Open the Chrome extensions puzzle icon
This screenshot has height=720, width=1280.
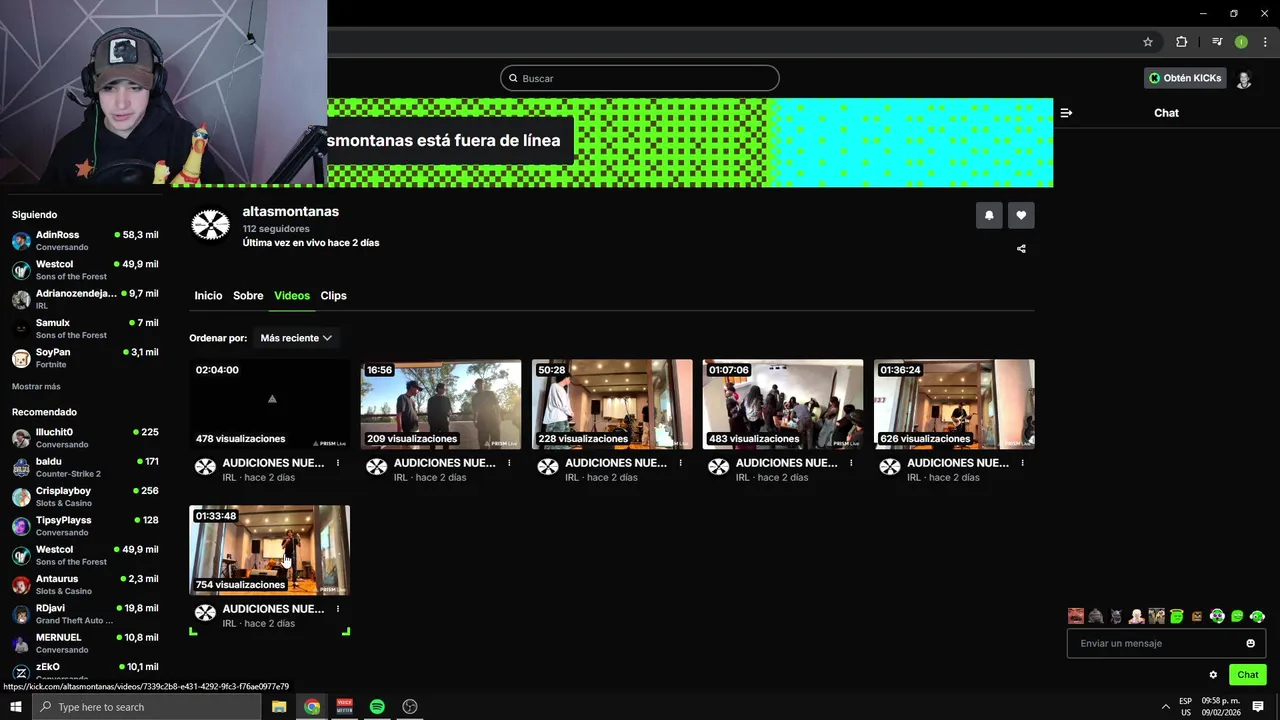point(1181,42)
